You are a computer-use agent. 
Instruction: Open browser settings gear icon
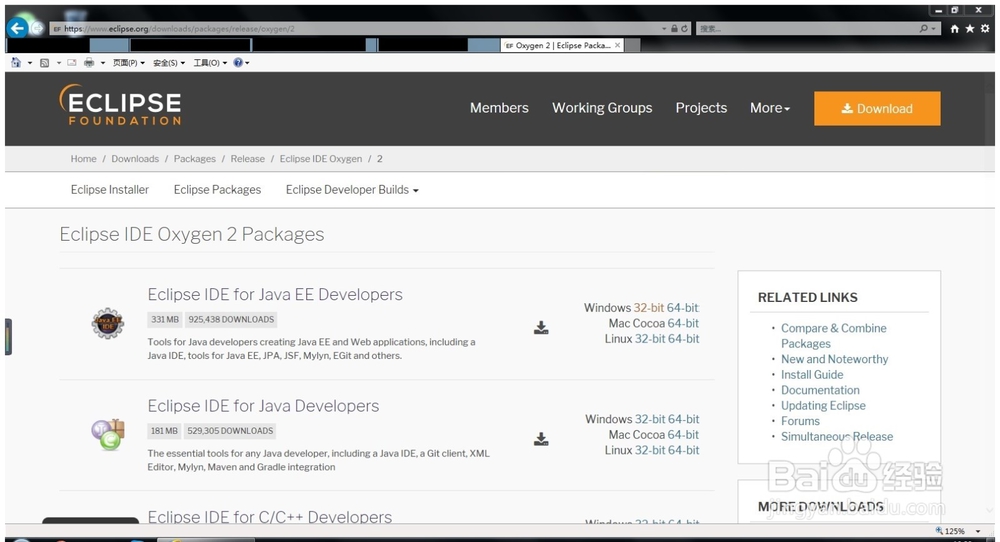coord(985,29)
